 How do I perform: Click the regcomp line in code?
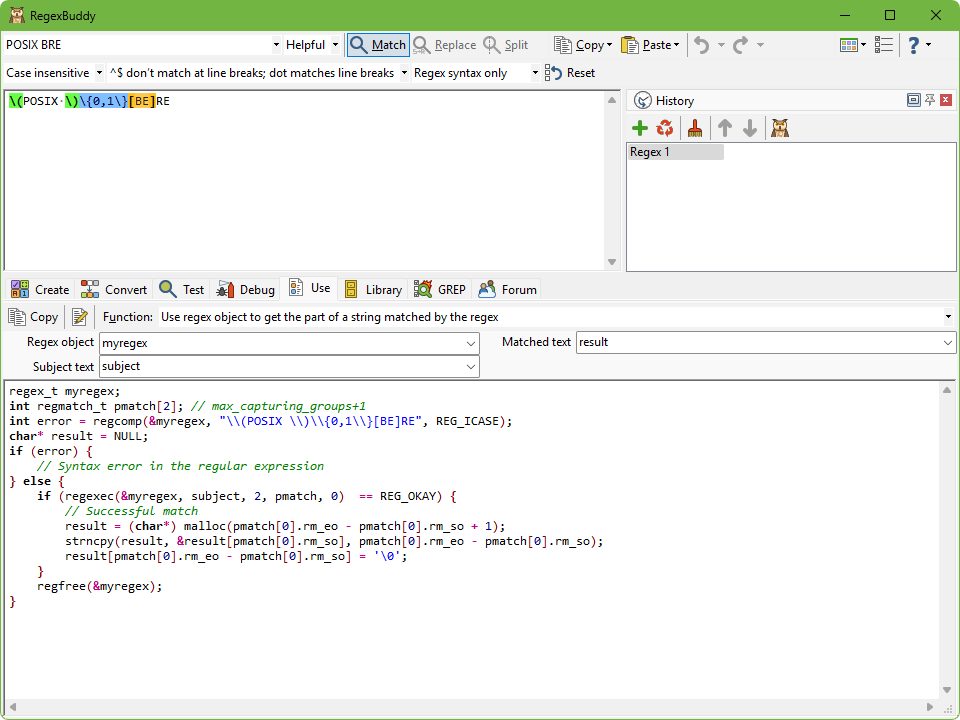(261, 421)
